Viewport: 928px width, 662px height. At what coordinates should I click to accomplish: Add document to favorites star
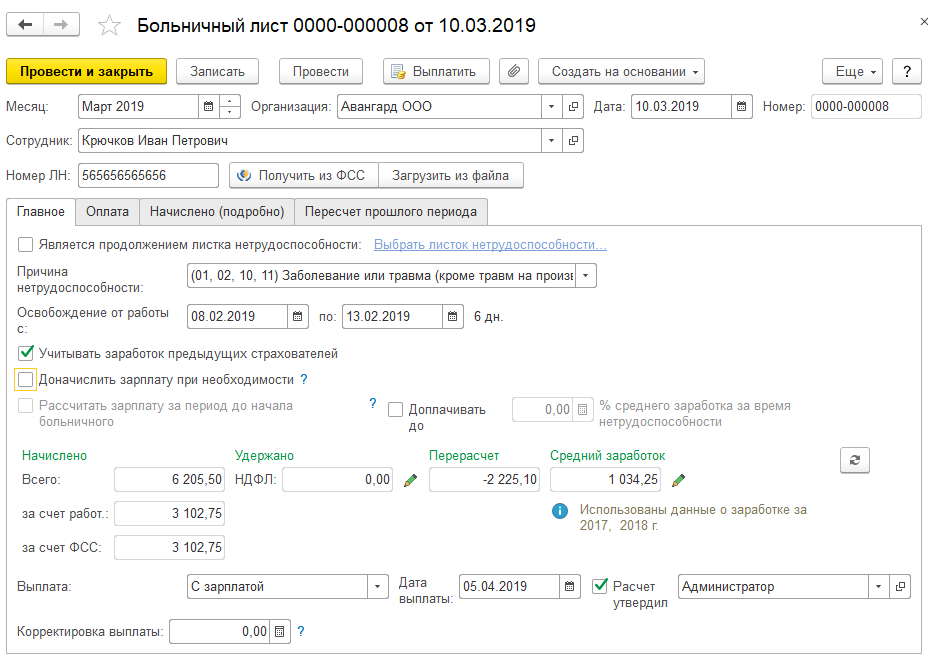110,26
